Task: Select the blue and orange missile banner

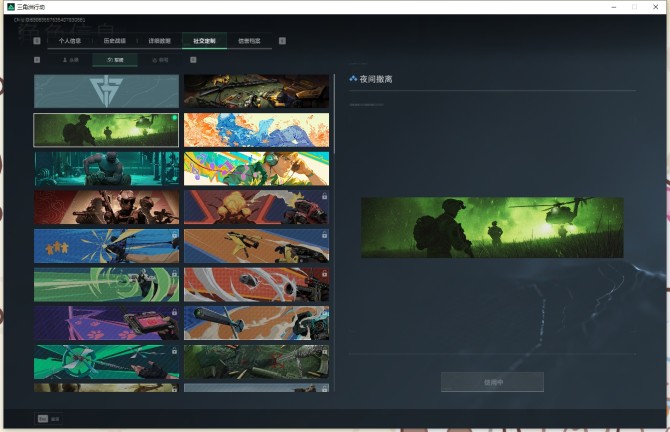Action: point(256,323)
